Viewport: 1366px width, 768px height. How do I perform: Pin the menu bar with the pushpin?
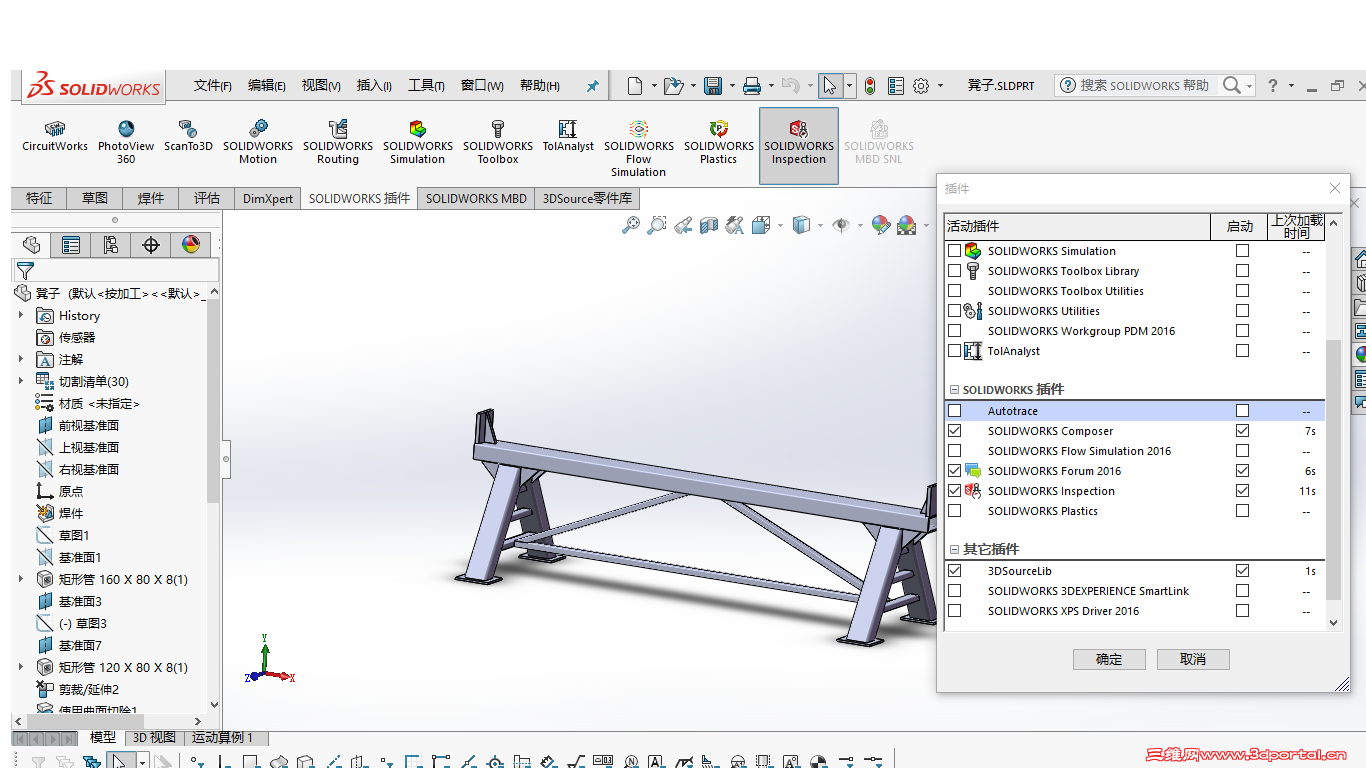click(x=592, y=86)
